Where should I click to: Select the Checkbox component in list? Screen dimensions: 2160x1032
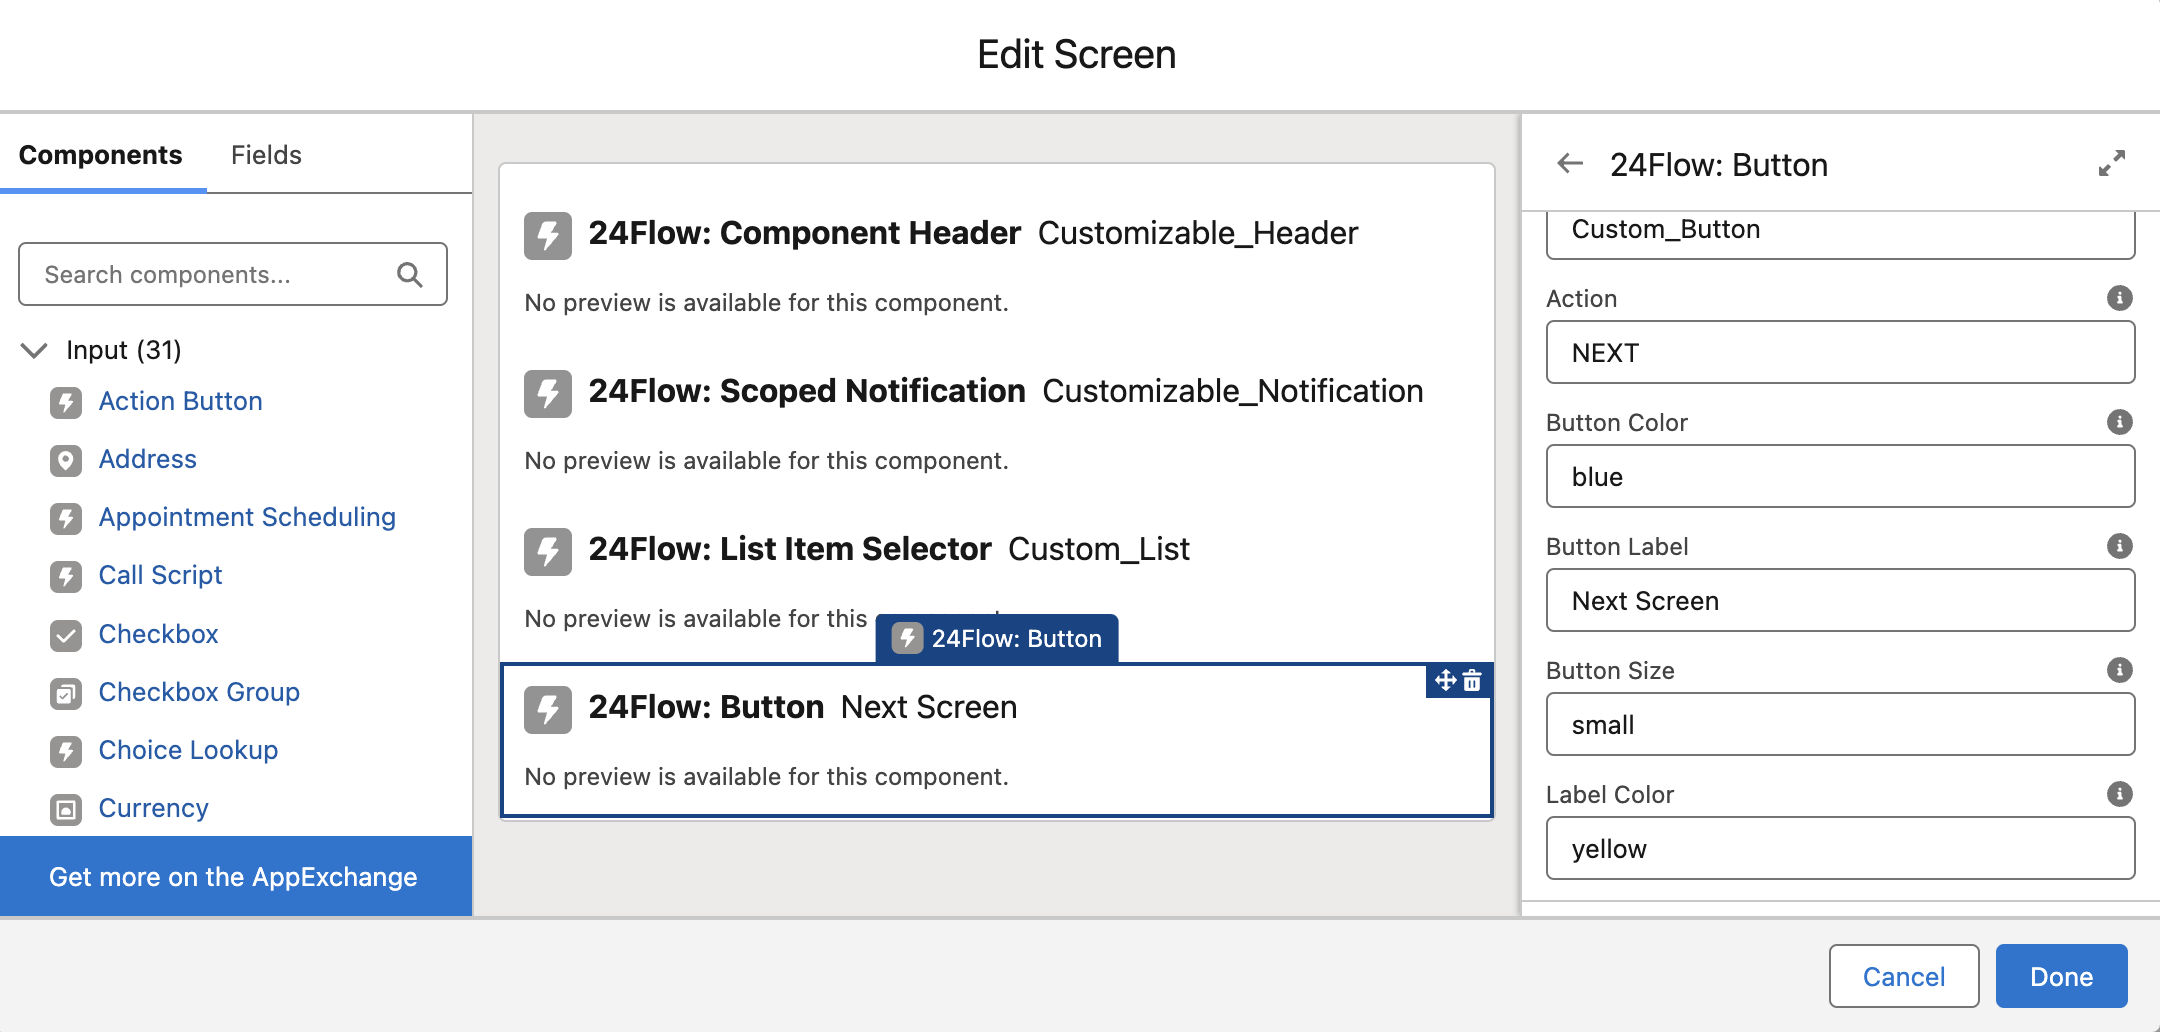click(158, 634)
